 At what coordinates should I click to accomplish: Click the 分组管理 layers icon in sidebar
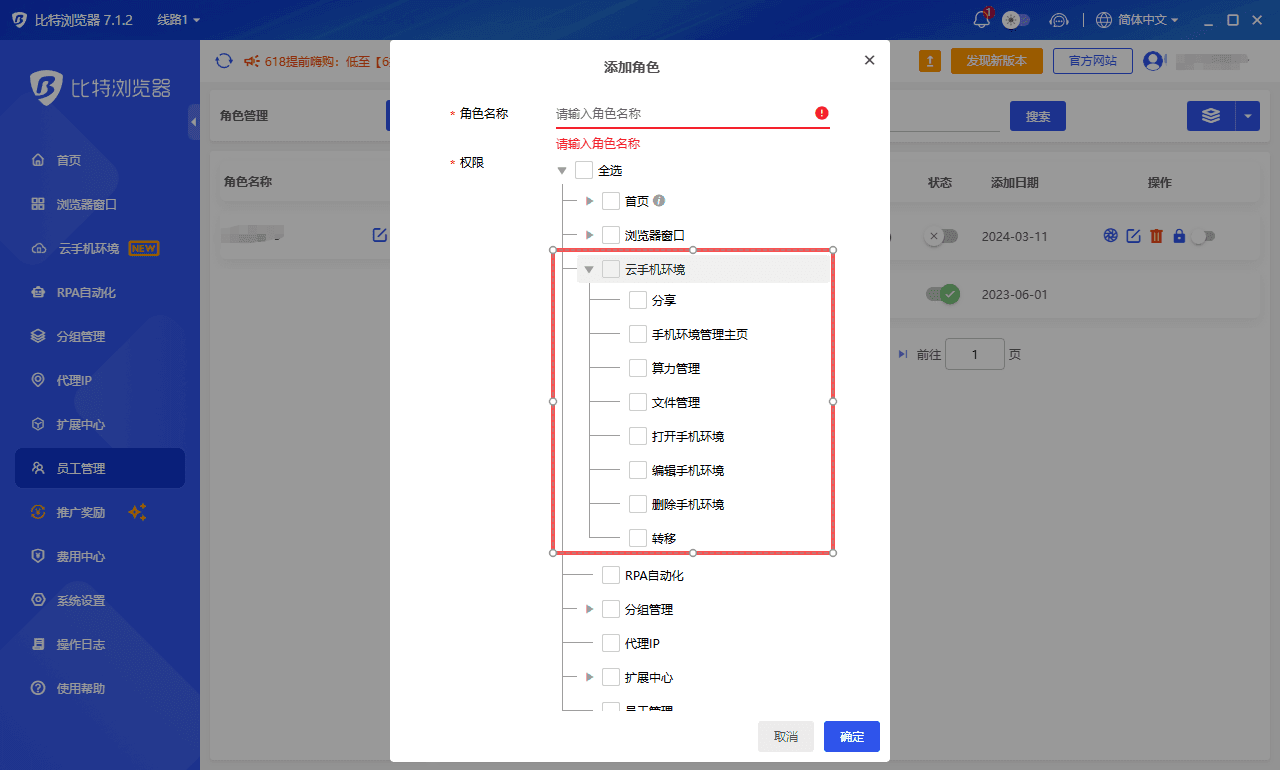tap(38, 336)
